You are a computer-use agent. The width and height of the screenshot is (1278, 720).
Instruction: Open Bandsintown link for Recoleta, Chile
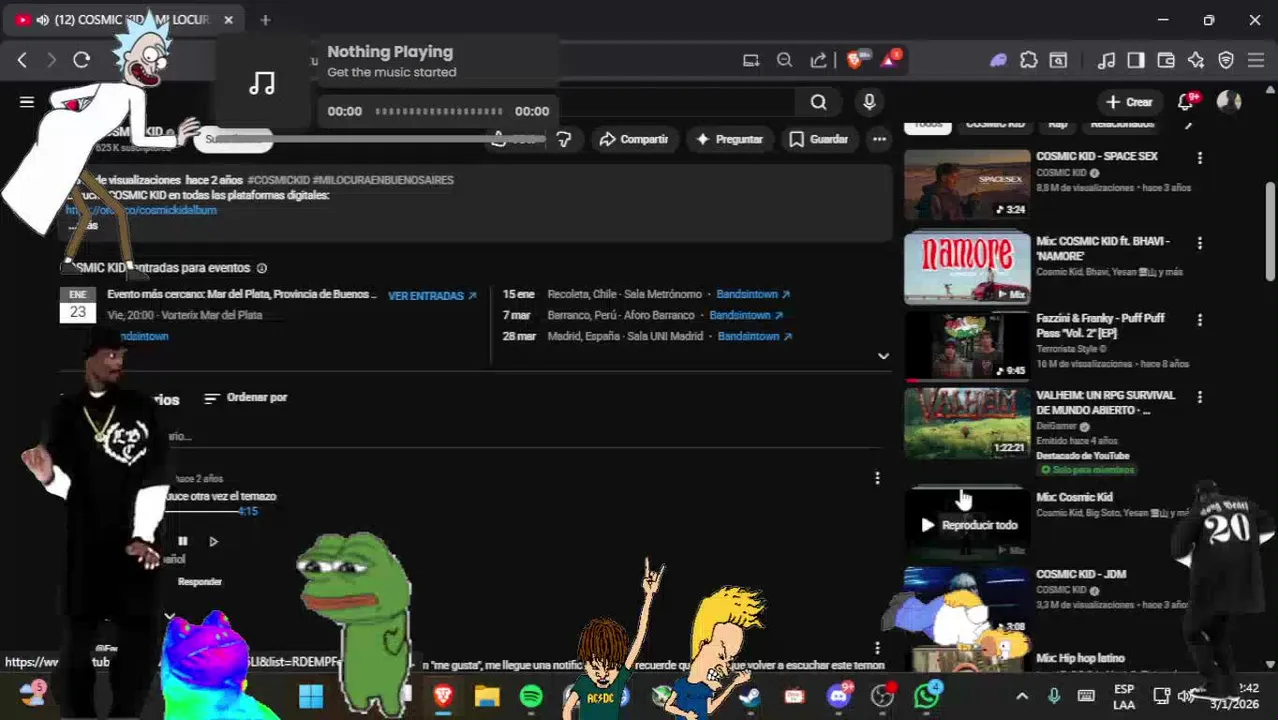[x=753, y=294]
